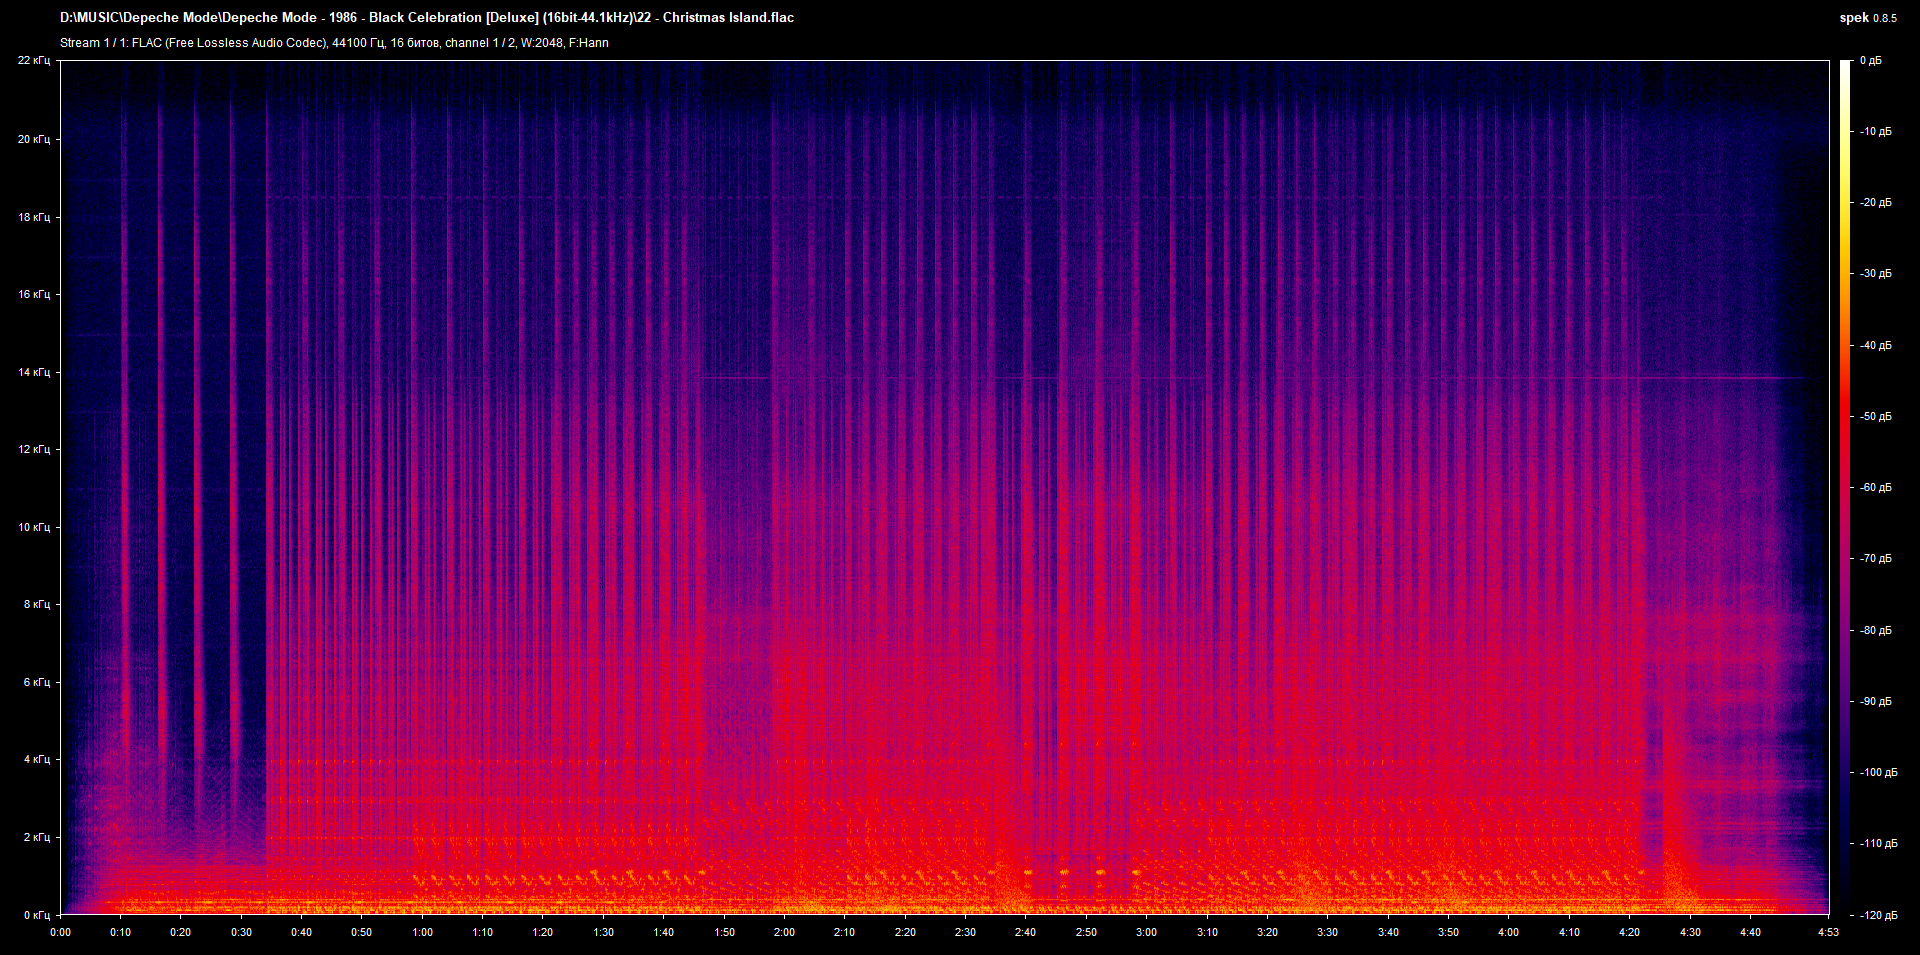The width and height of the screenshot is (1920, 955).
Task: Click the Christmas Island.flac file path title
Action: [427, 17]
